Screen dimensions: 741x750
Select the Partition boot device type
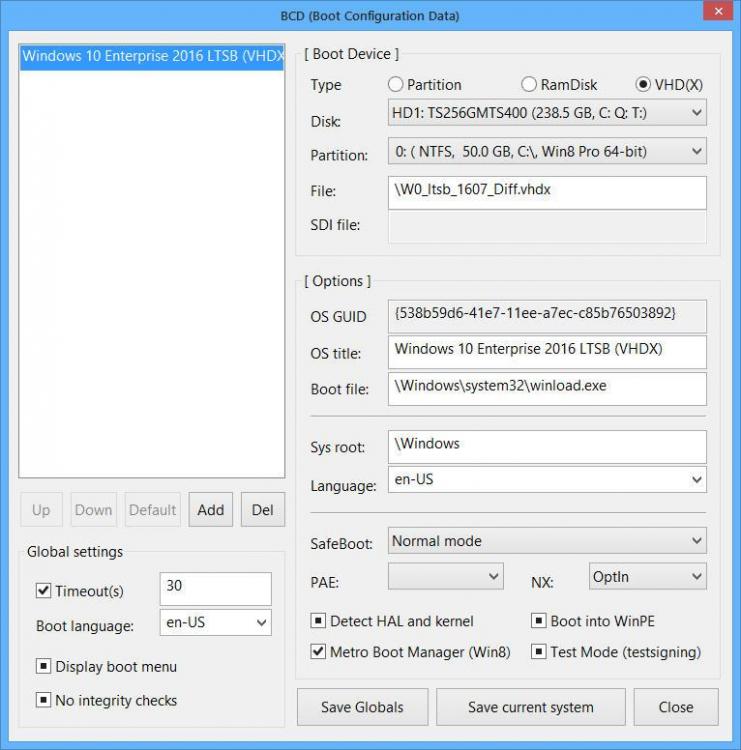coord(396,85)
